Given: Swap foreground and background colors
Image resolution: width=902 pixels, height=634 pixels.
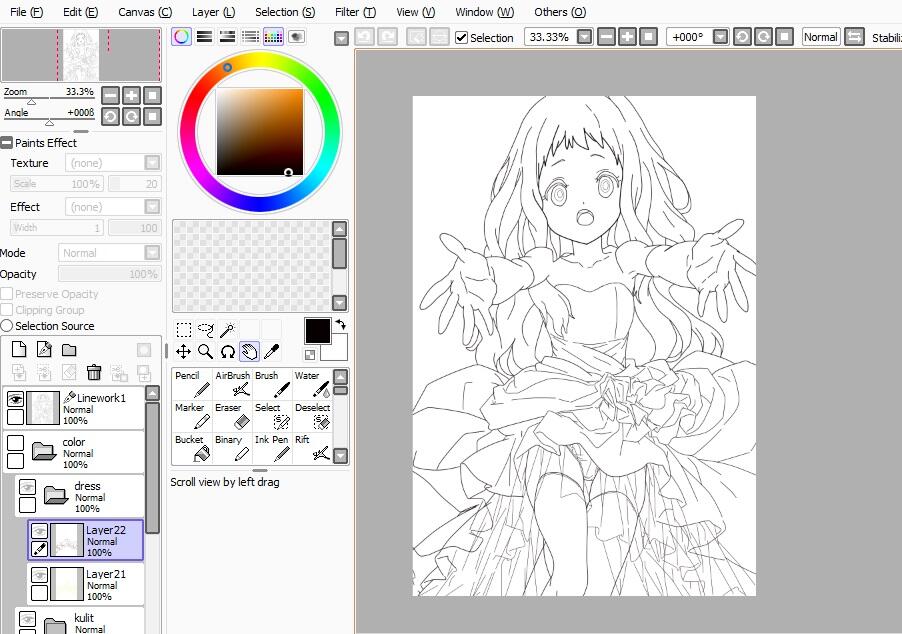Looking at the screenshot, I should tap(341, 324).
